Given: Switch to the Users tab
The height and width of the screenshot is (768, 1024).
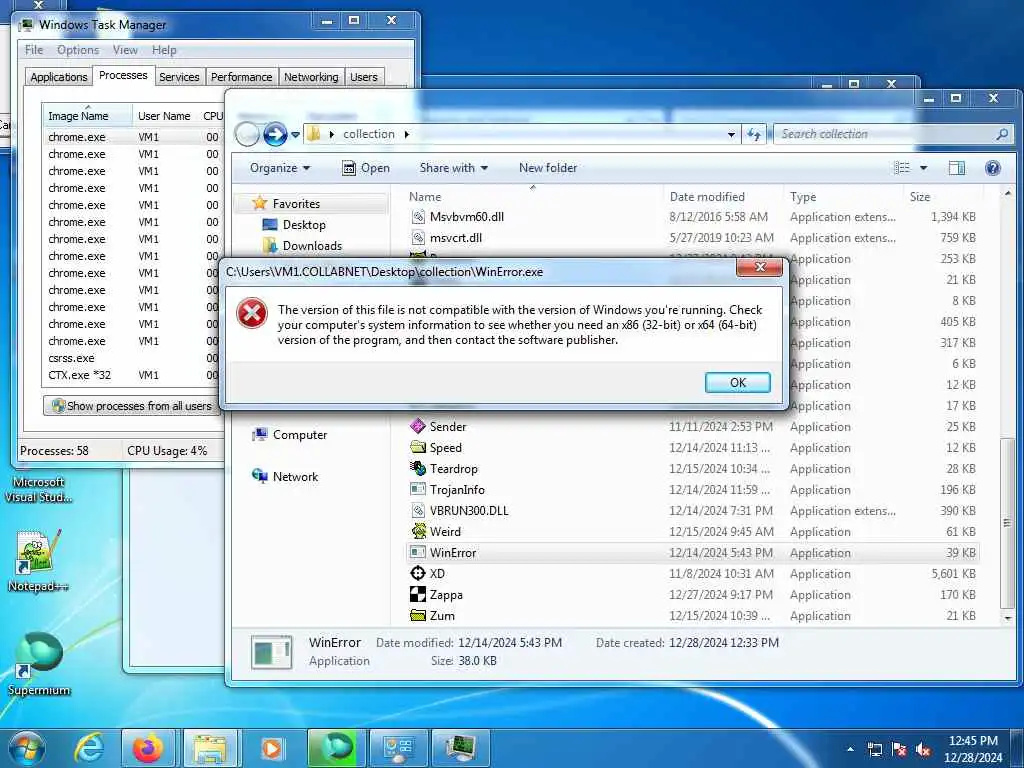Looking at the screenshot, I should pos(364,76).
